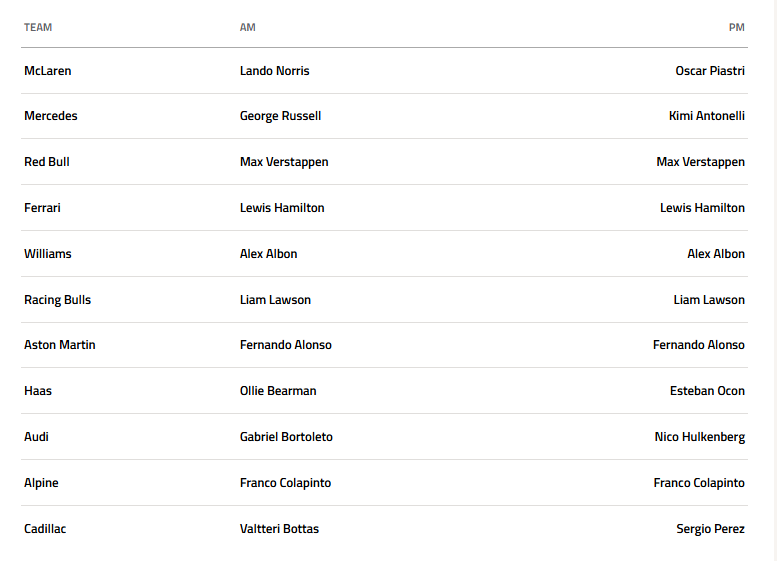Select Lewis Hamilton in the PM column
The width and height of the screenshot is (777, 561).
tap(702, 208)
